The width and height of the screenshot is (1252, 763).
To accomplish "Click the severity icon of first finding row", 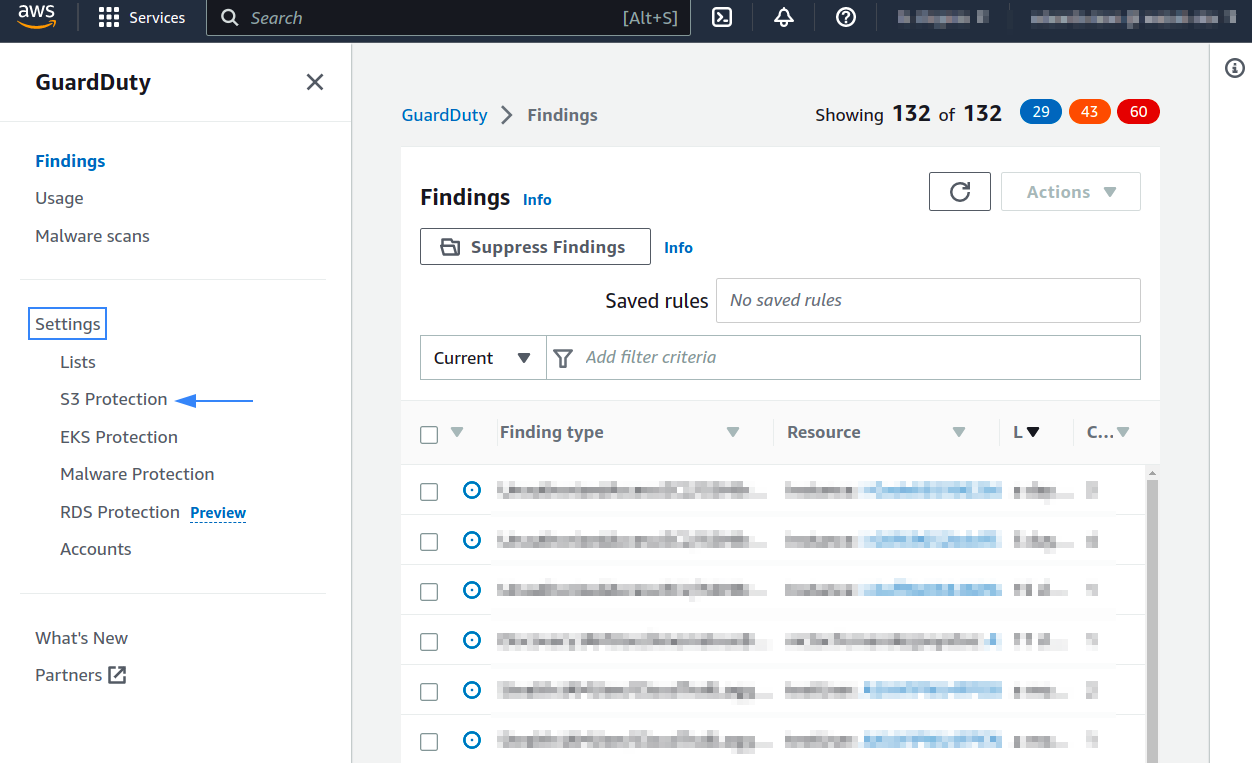I will [472, 490].
